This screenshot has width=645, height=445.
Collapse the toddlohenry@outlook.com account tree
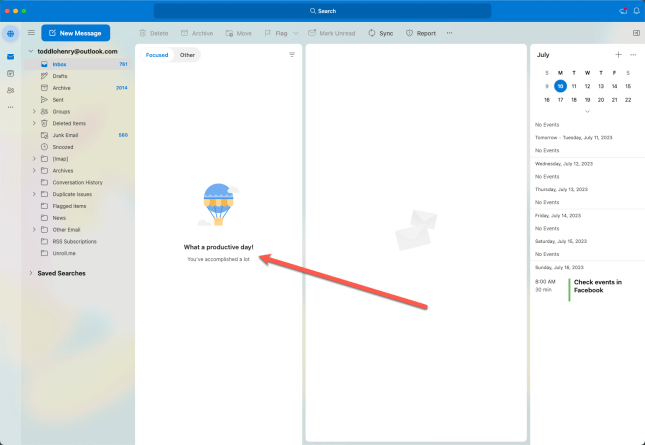click(31, 51)
